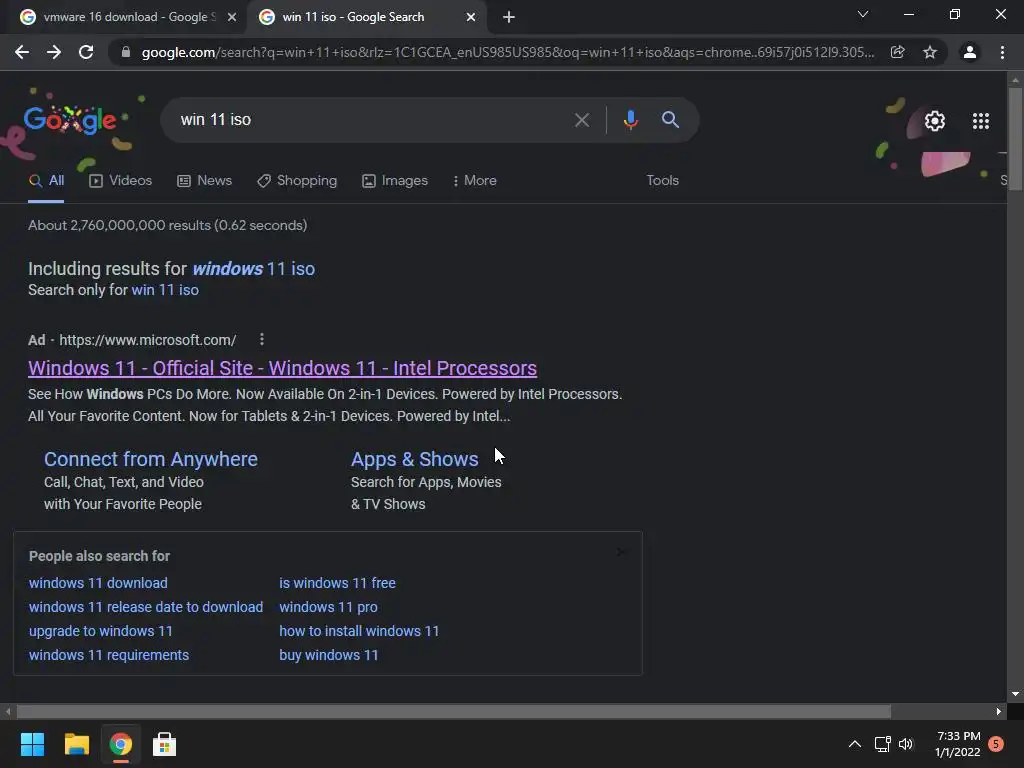Open the taskbar clock and date
Viewport: 1024px width, 768px height.
tap(958, 744)
